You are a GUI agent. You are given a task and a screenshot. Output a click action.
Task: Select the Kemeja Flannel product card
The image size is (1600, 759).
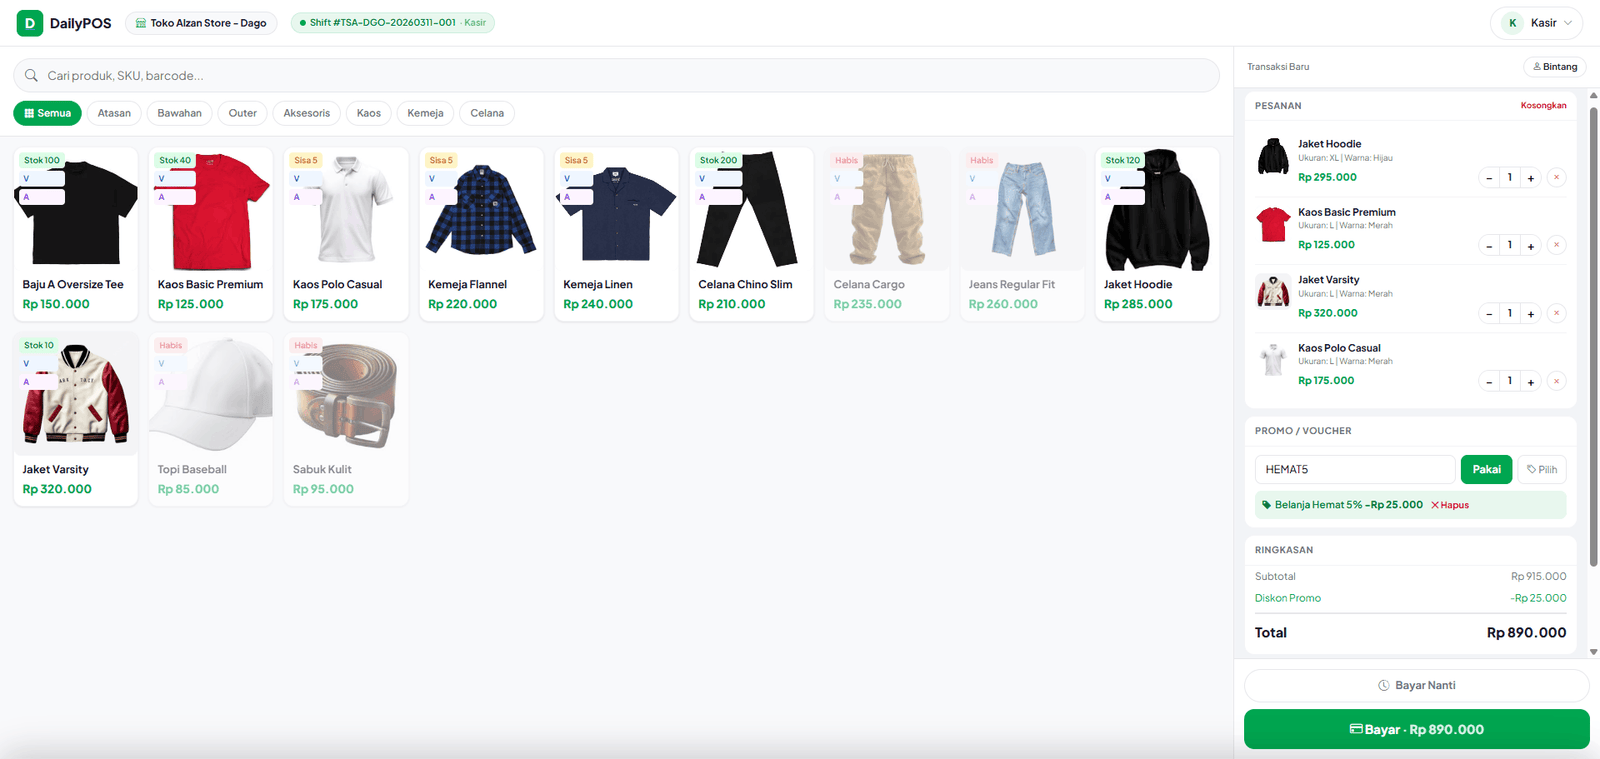481,234
